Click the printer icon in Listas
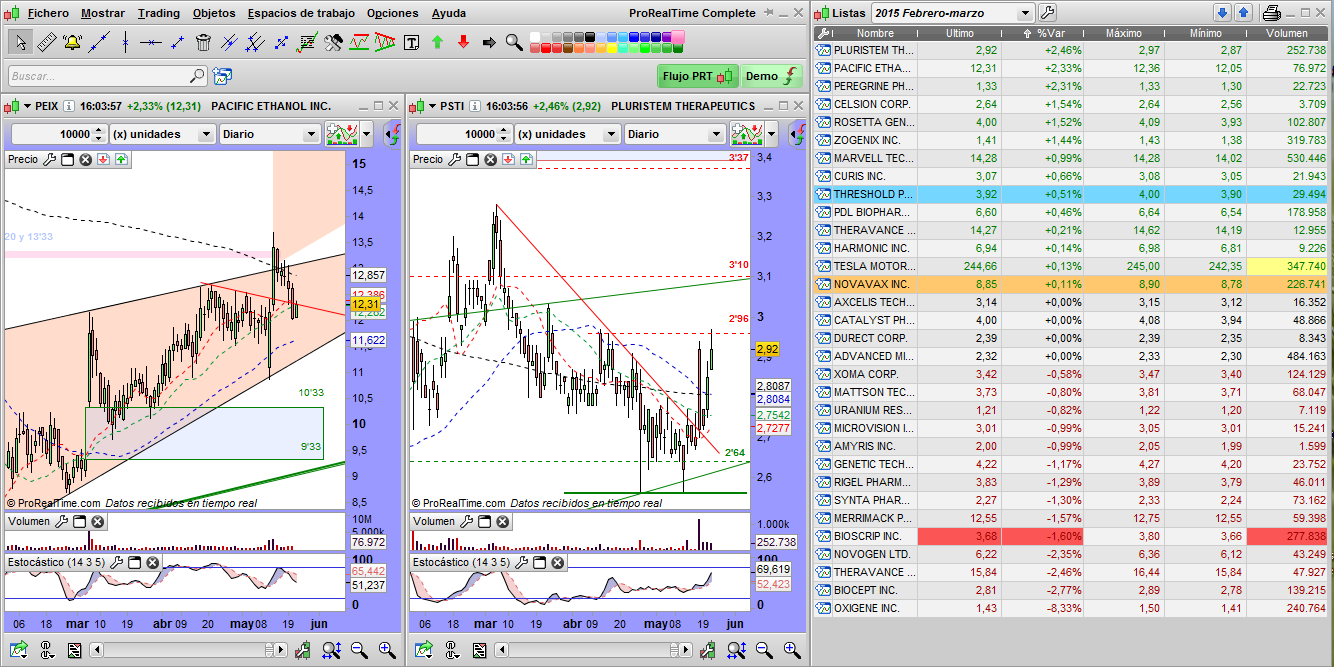The height and width of the screenshot is (667, 1334). 1272,13
